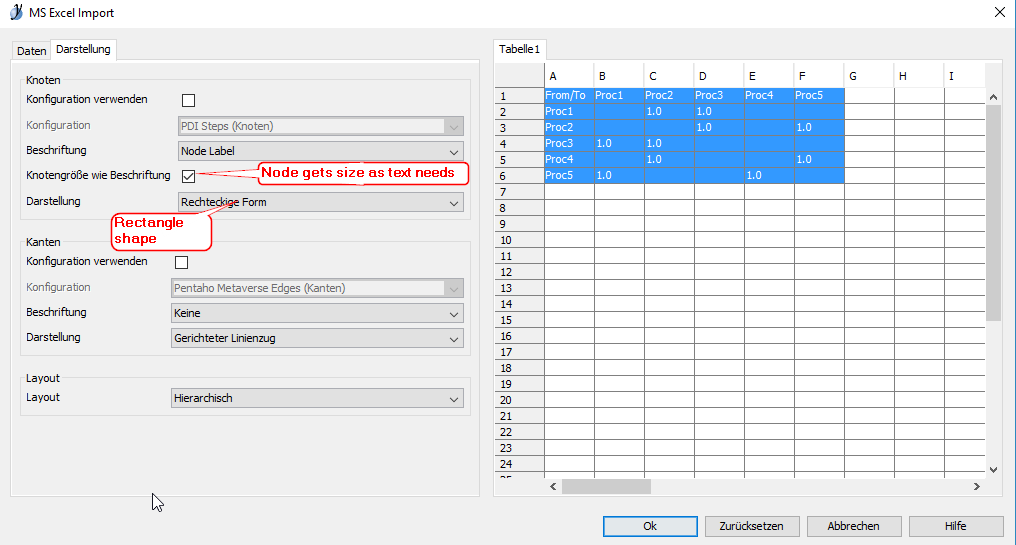The height and width of the screenshot is (545, 1016).
Task: Open the Hierarchisch Layout dropdown
Action: pyautogui.click(x=317, y=398)
